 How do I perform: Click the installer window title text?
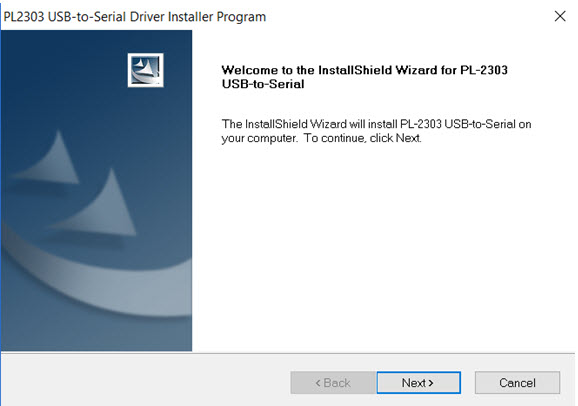pyautogui.click(x=135, y=17)
